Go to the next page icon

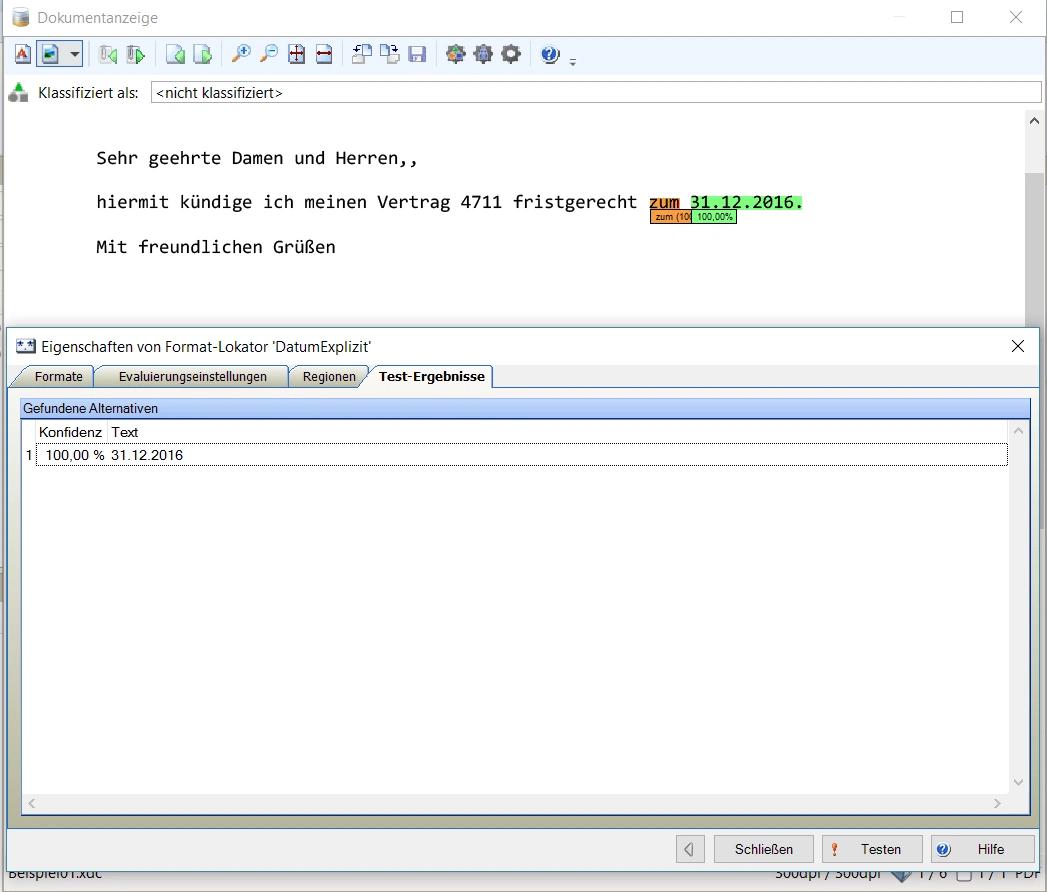202,54
